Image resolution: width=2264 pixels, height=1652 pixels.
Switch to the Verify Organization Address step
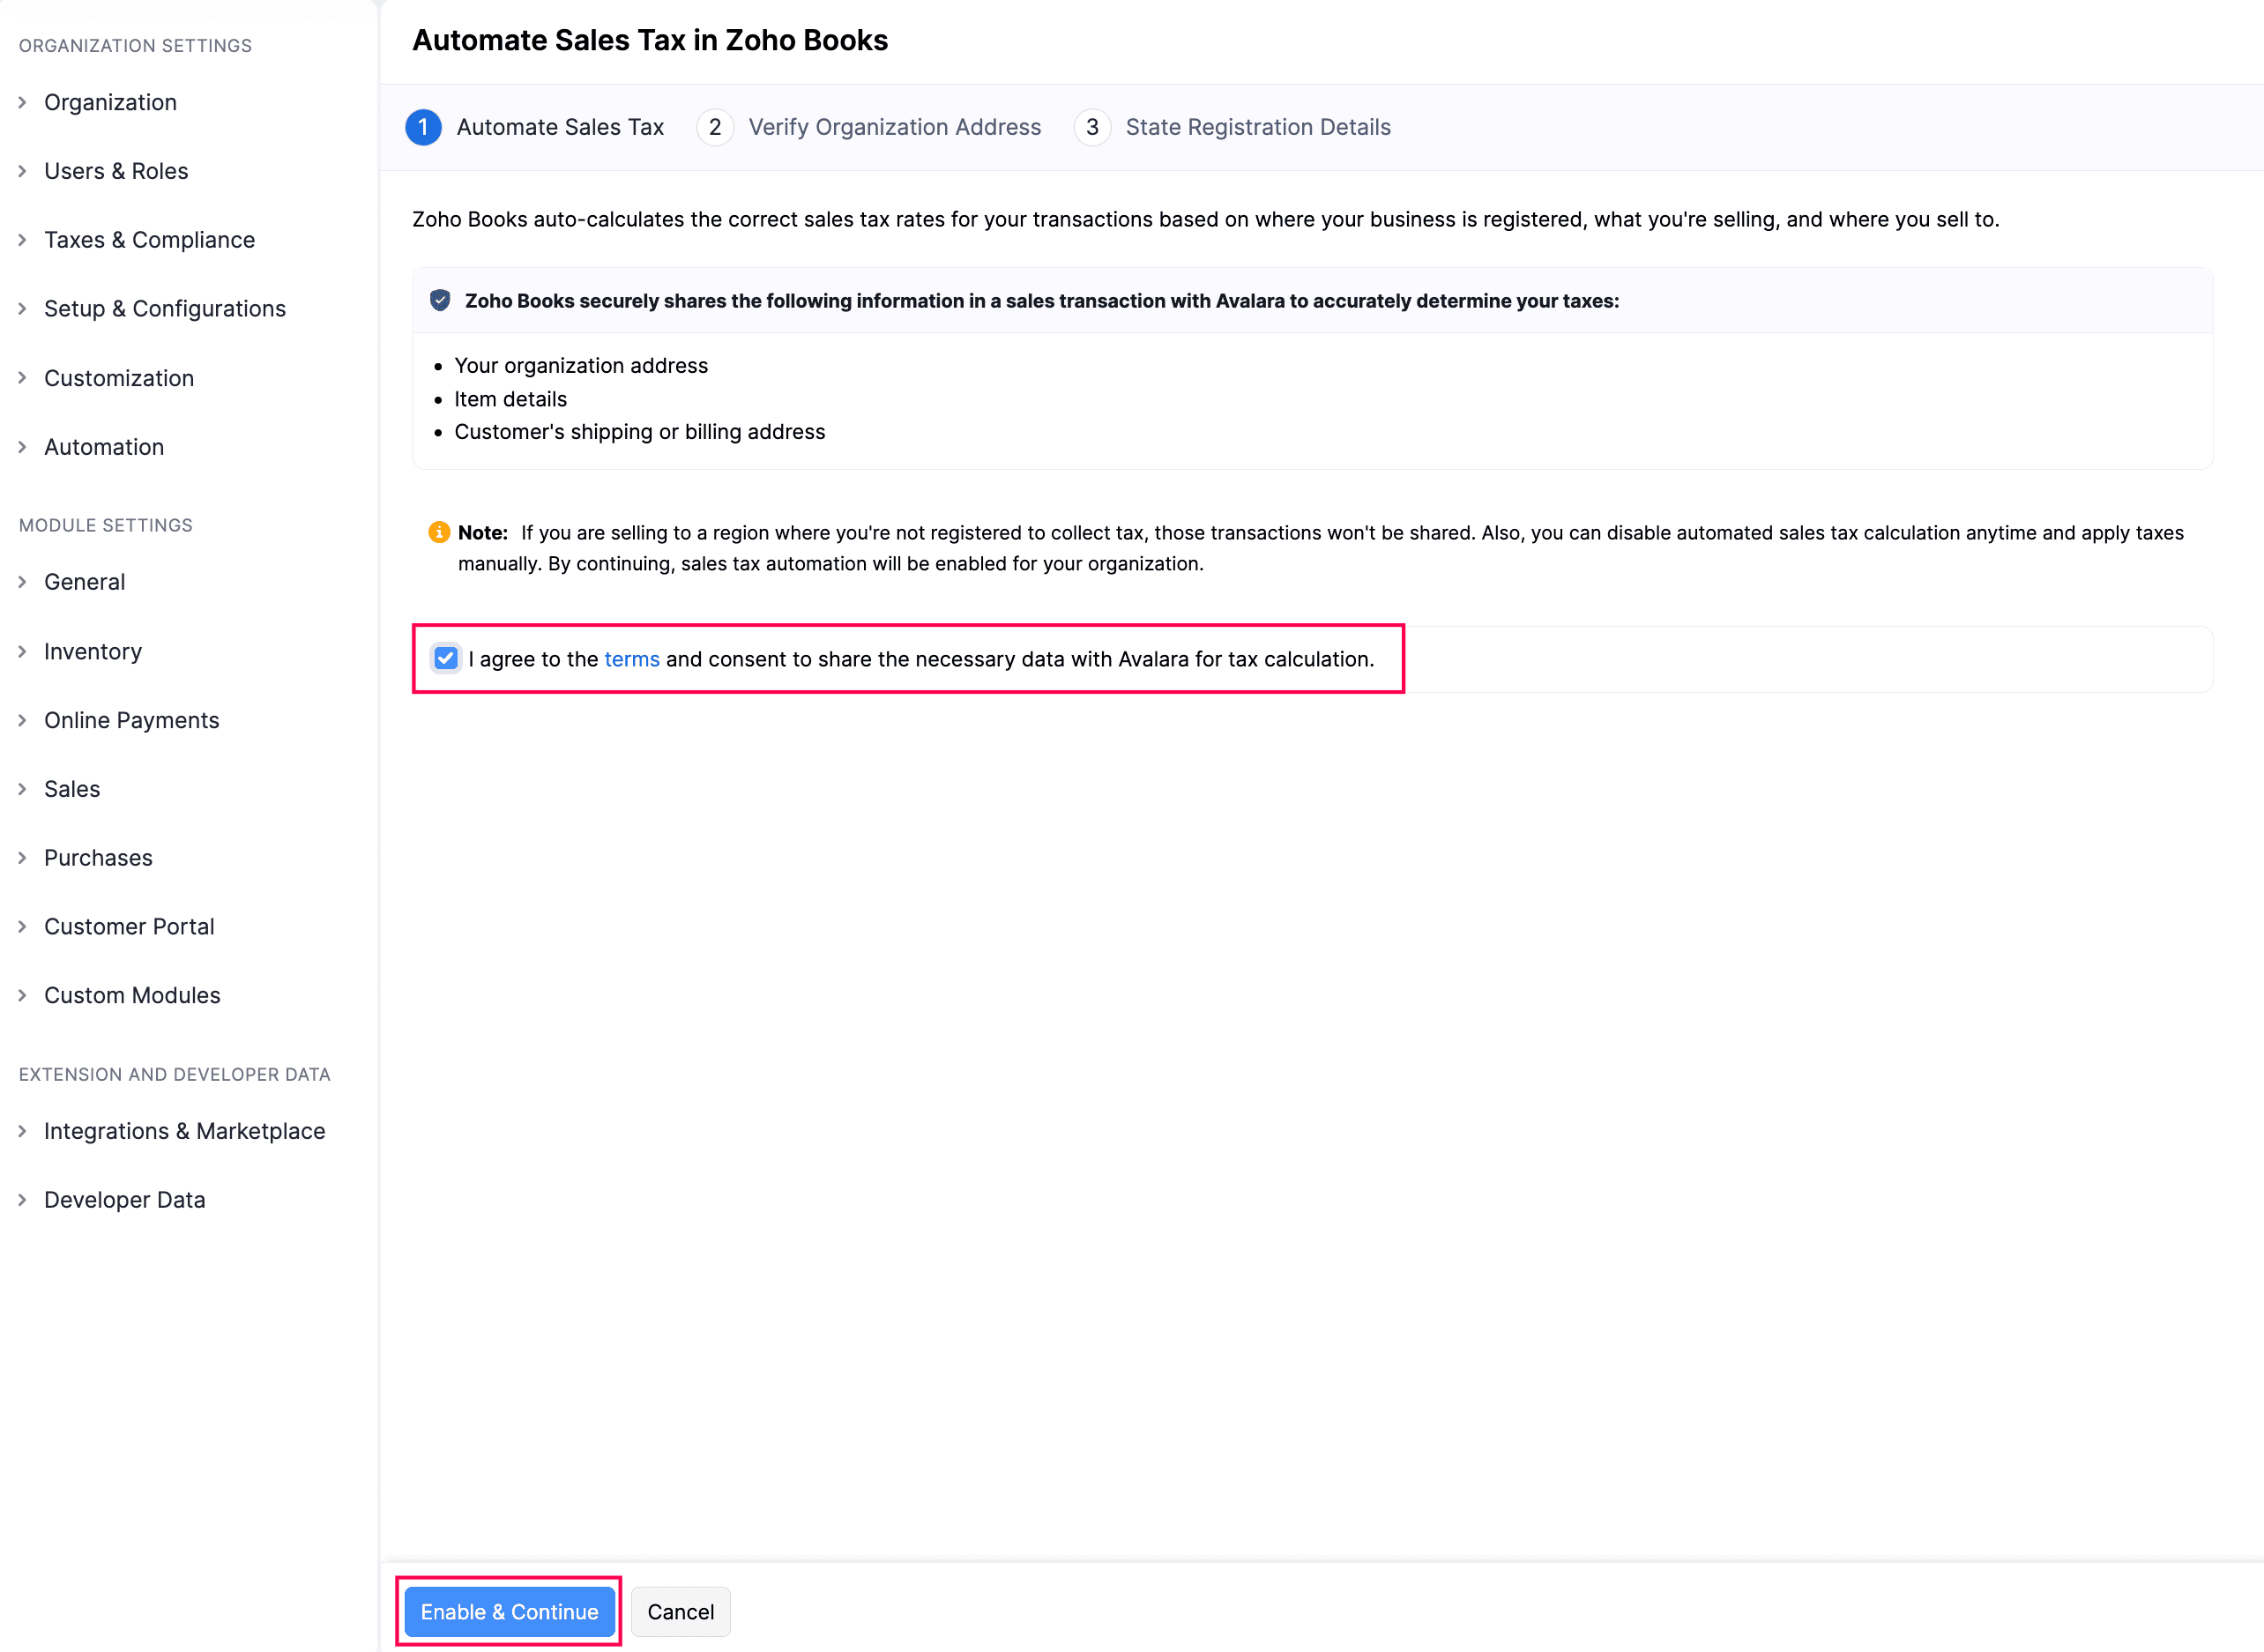(x=894, y=127)
